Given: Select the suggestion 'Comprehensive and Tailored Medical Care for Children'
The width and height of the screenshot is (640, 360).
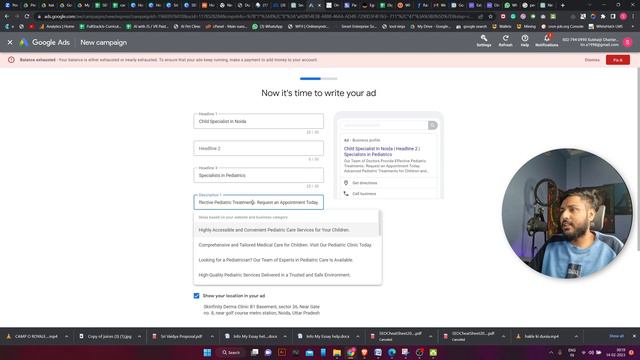Looking at the screenshot, I should (x=286, y=245).
